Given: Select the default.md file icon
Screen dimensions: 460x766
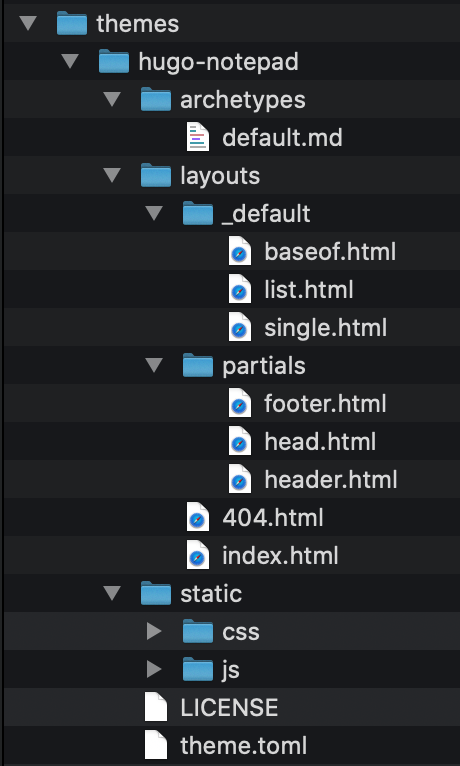Looking at the screenshot, I should pos(198,137).
